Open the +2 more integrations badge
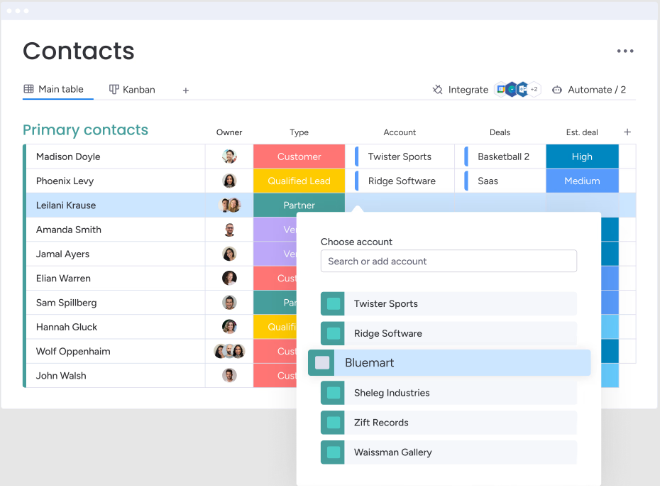The image size is (660, 486). 534,89
